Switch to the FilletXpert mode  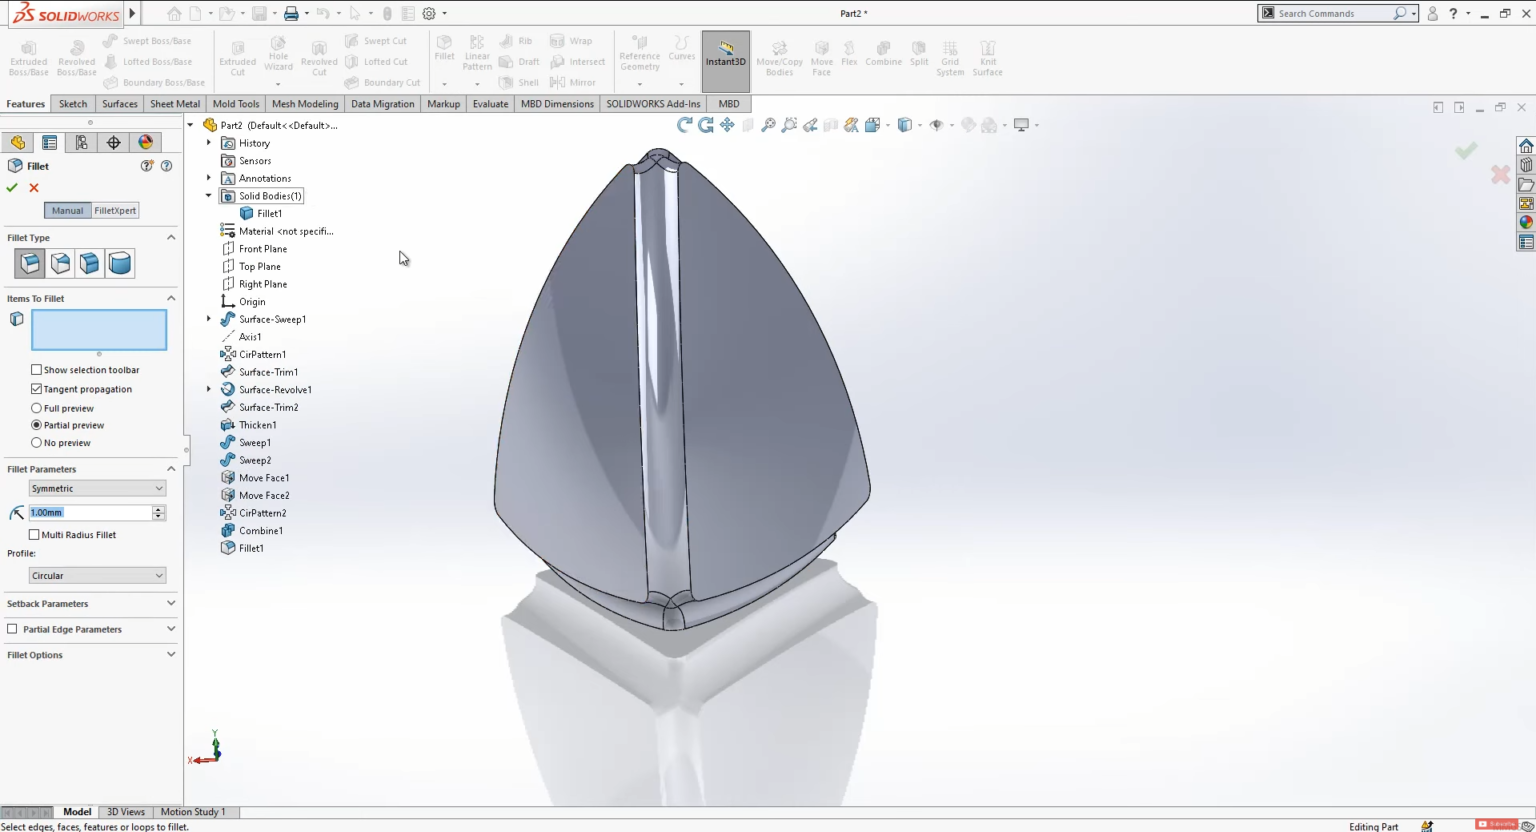click(x=114, y=210)
